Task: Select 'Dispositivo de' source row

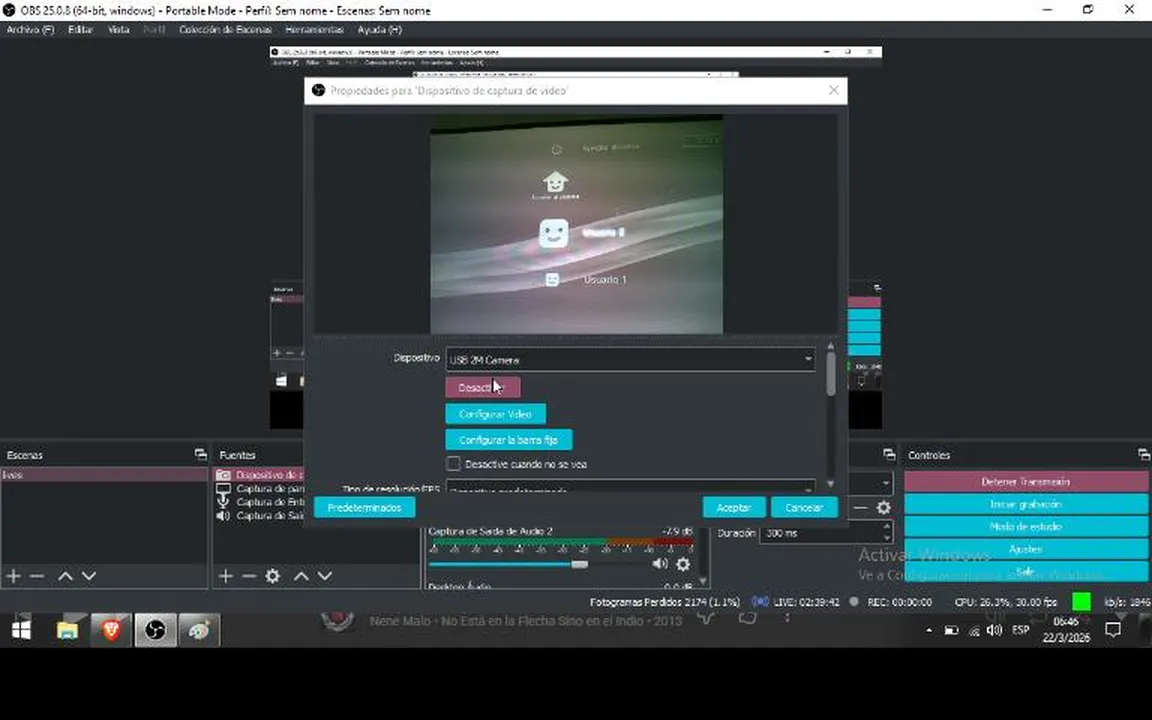Action: coord(261,475)
